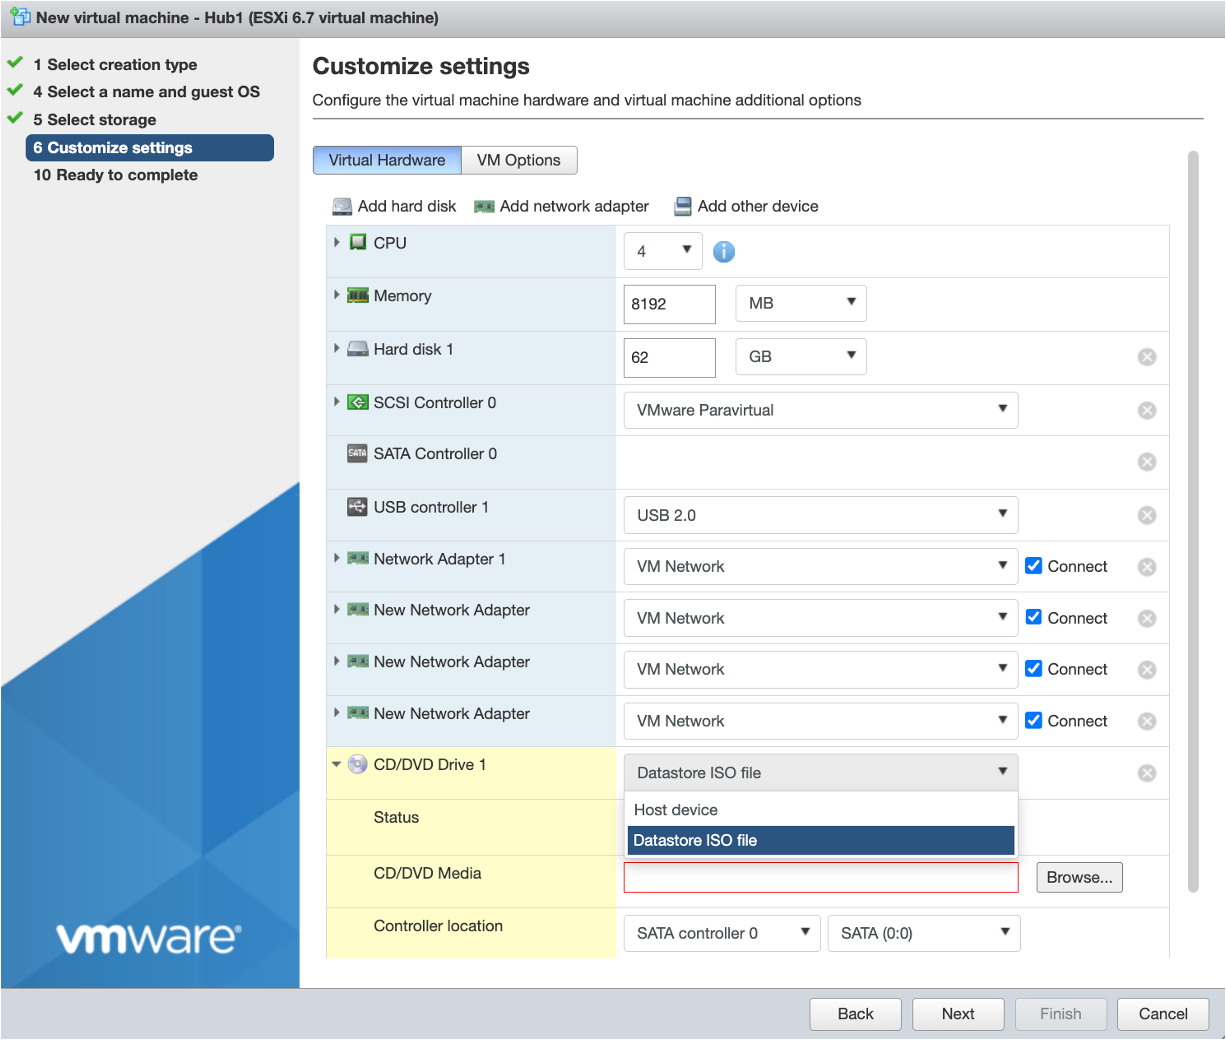Toggle Connect checkbox for first New Network Adapter
1226x1040 pixels.
[1034, 617]
